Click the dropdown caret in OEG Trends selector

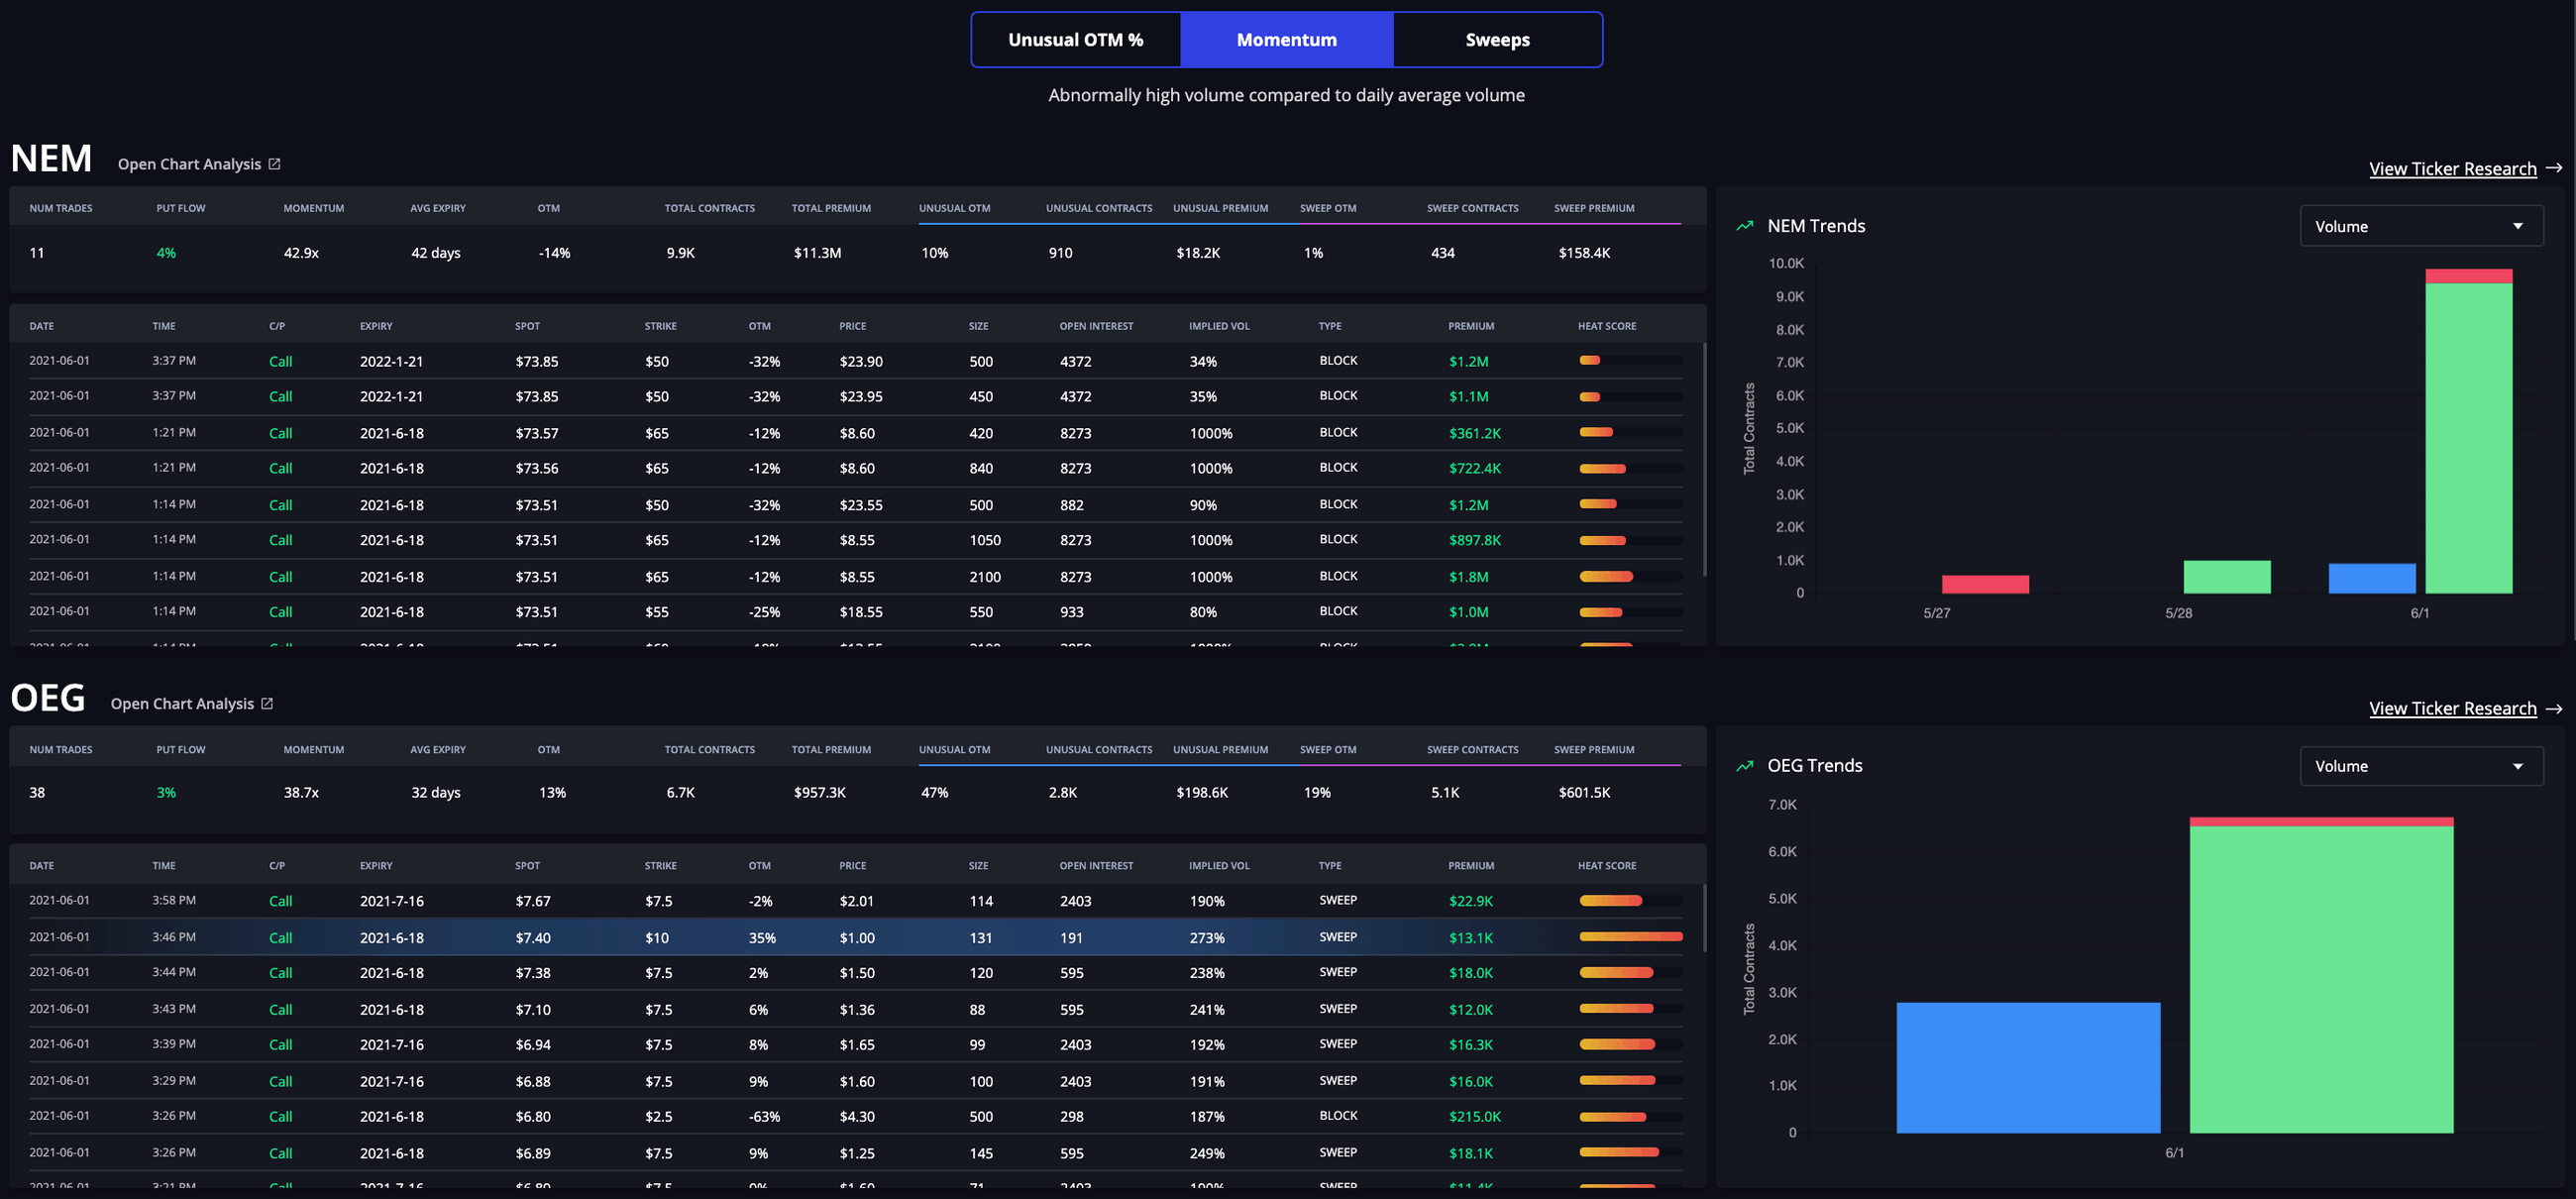2518,767
